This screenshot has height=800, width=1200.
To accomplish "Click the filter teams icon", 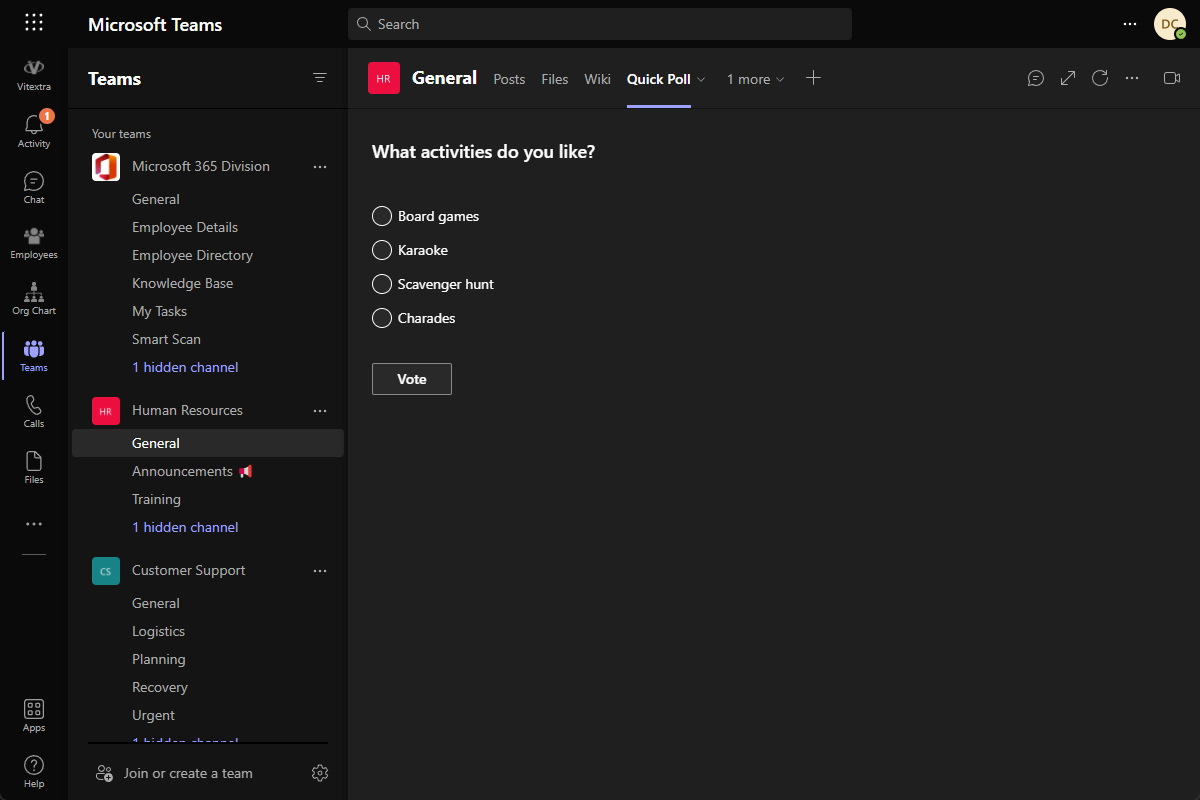I will [x=320, y=78].
